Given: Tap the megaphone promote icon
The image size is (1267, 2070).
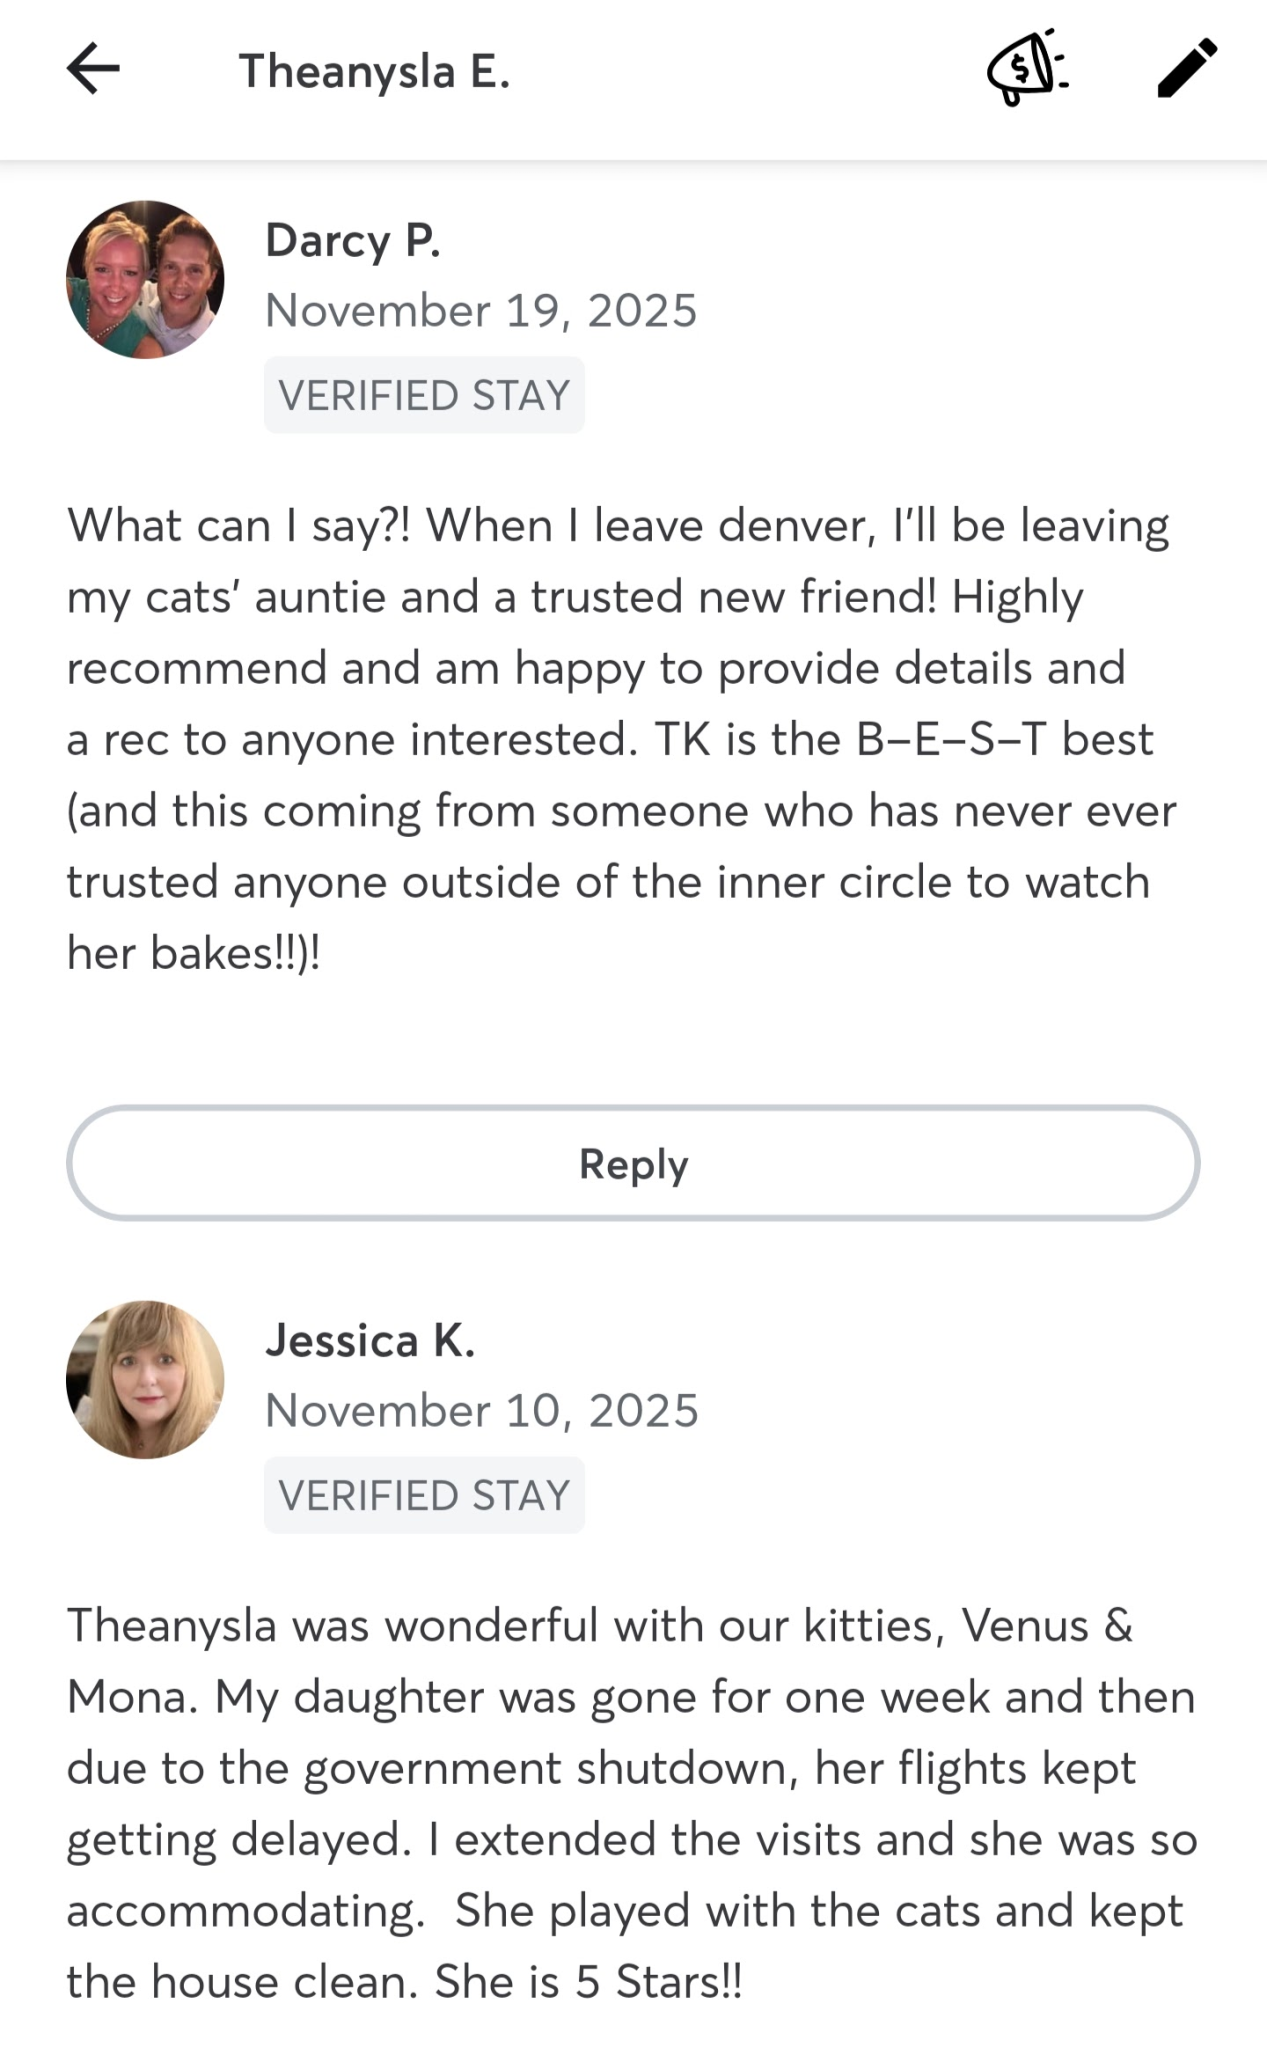Looking at the screenshot, I should coord(1027,69).
